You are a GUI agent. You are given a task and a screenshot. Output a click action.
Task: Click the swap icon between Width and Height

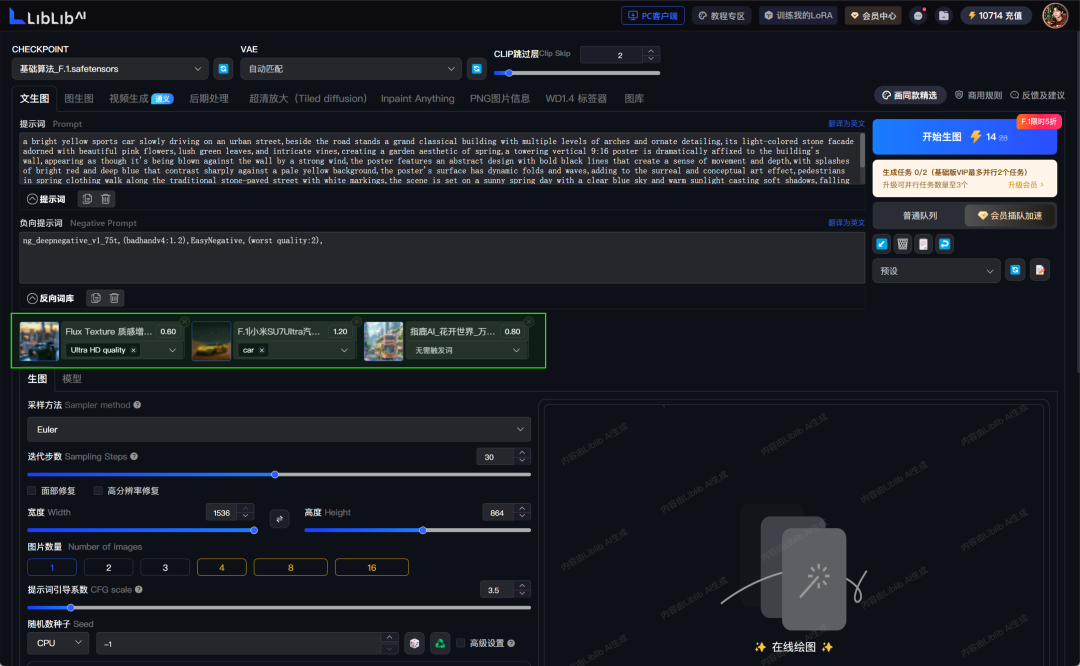tap(279, 519)
